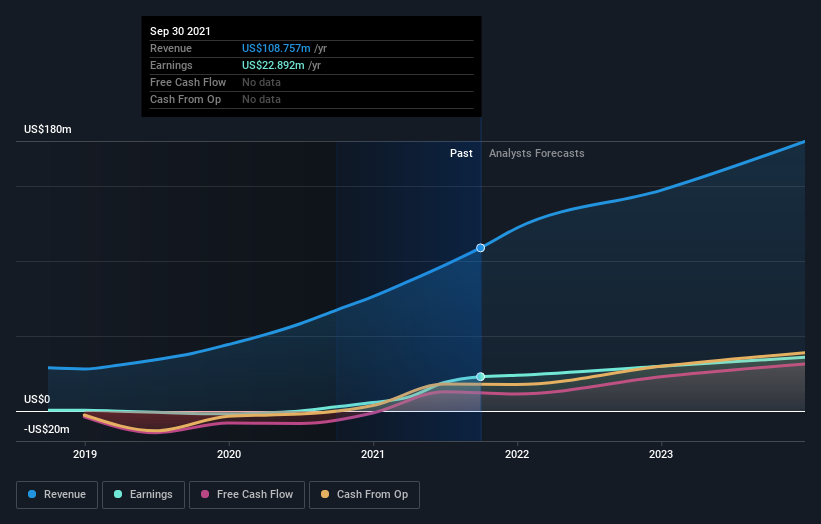
Task: Click the Analysts Forecasts label
Action: [x=537, y=153]
